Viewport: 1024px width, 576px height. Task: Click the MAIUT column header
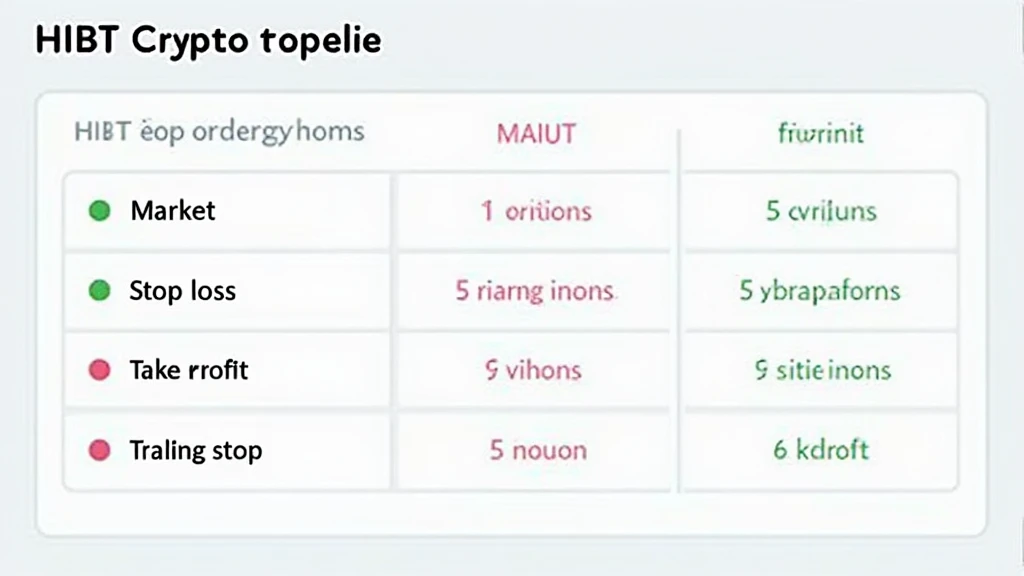coord(536,132)
